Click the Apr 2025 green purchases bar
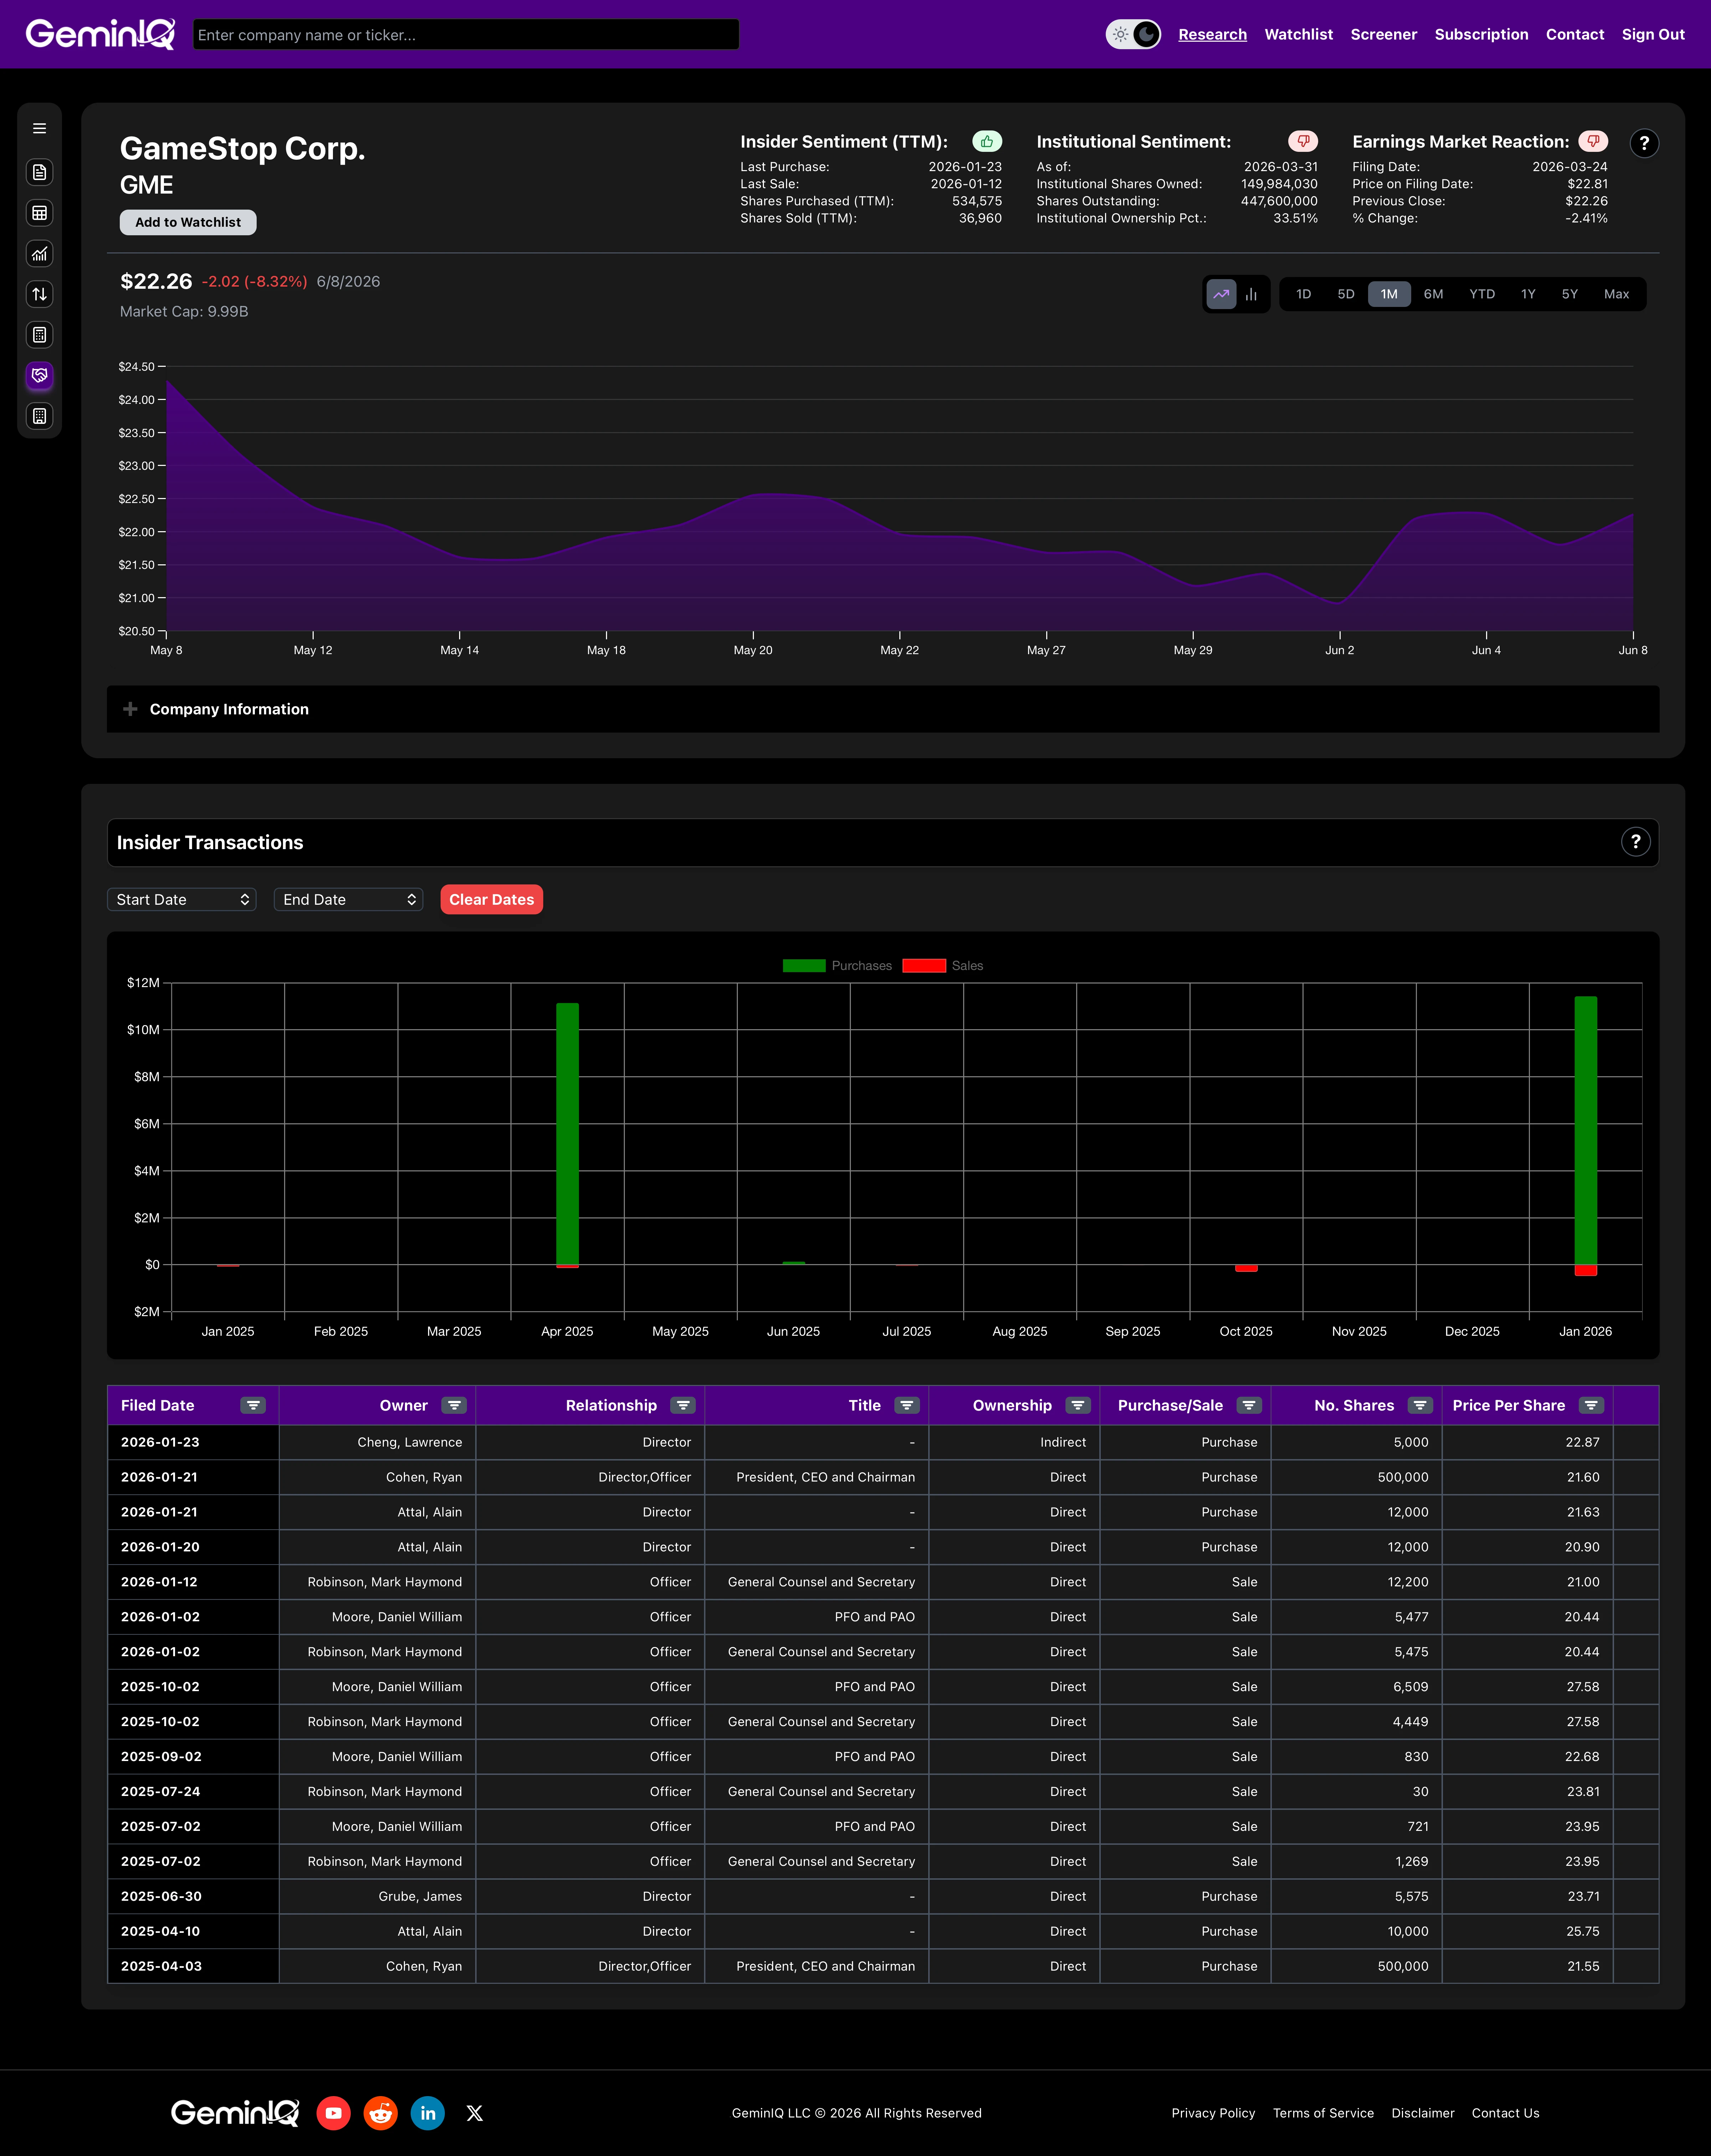The height and width of the screenshot is (2156, 1711). pyautogui.click(x=567, y=1134)
